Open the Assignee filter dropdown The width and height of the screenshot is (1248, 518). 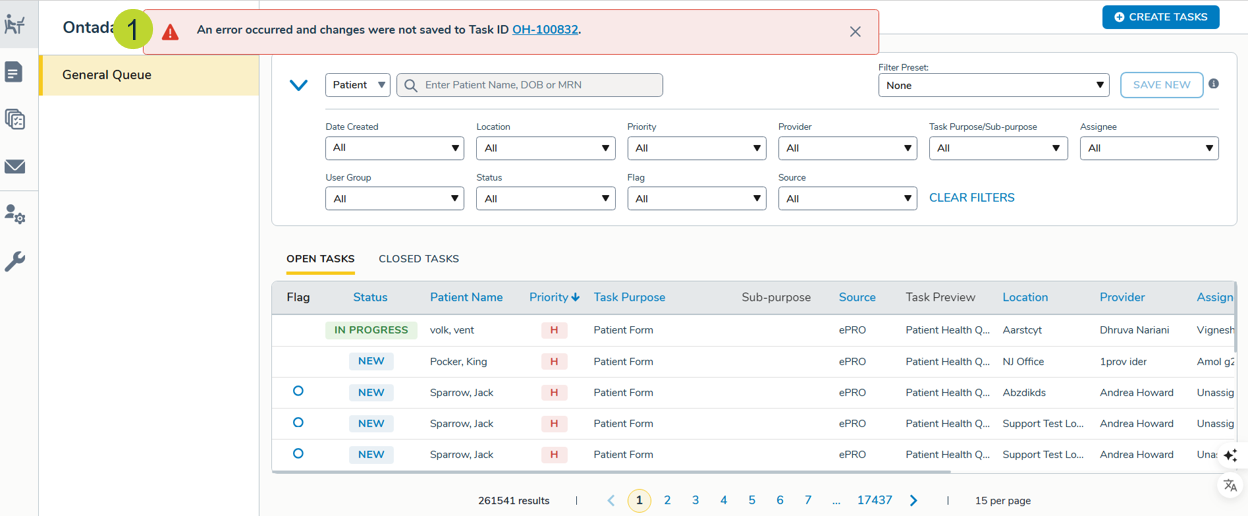click(1149, 148)
